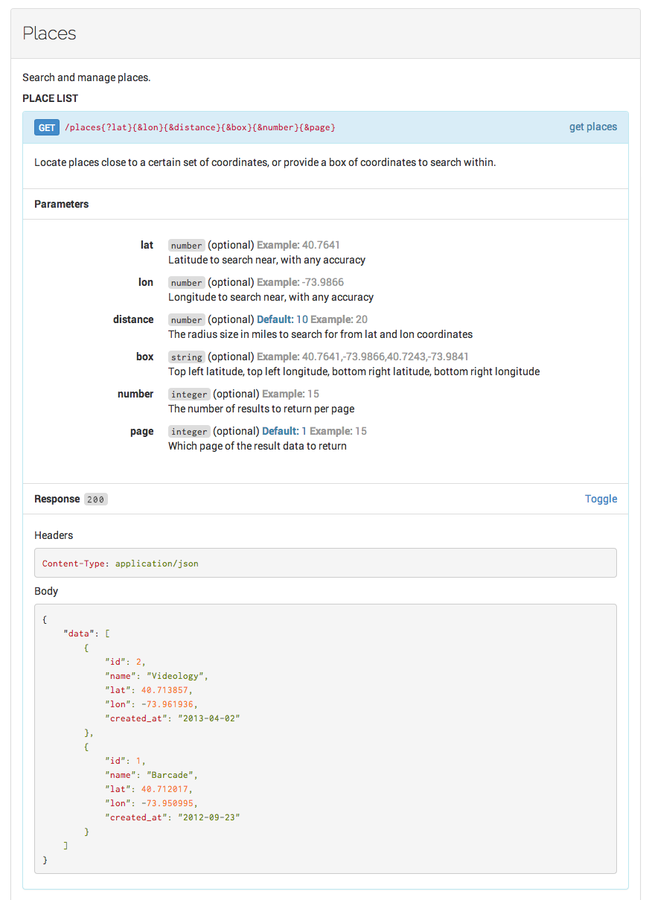Click the Response label
Viewport: 649px width, 900px height.
tap(57, 499)
